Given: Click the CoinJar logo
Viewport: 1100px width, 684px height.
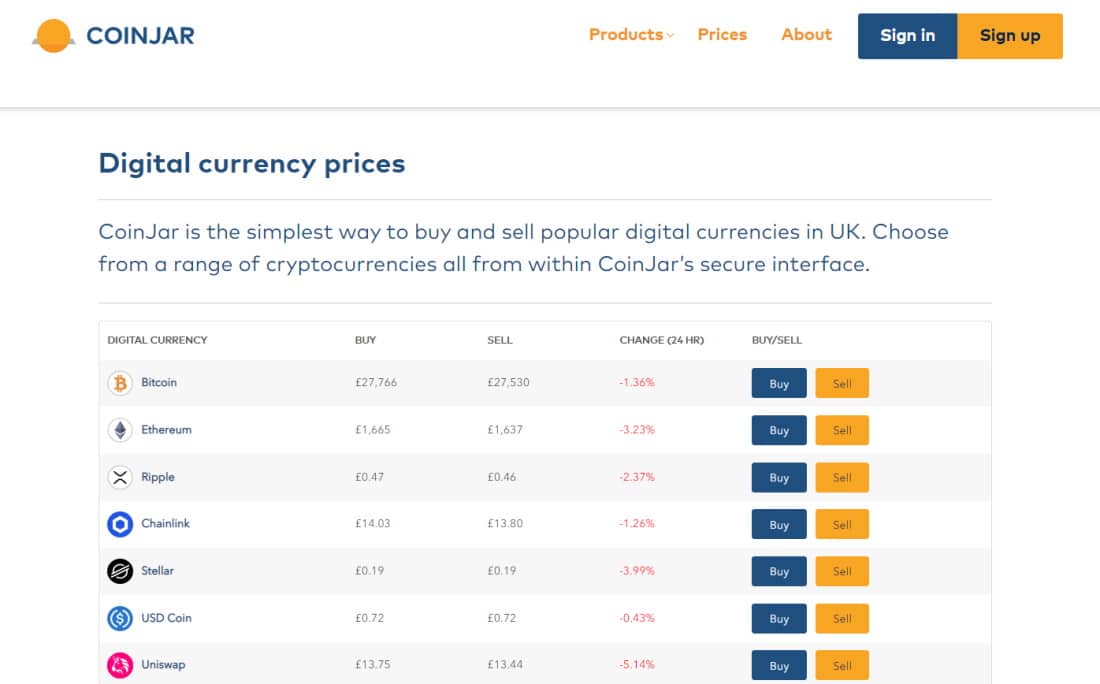Looking at the screenshot, I should pyautogui.click(x=112, y=35).
